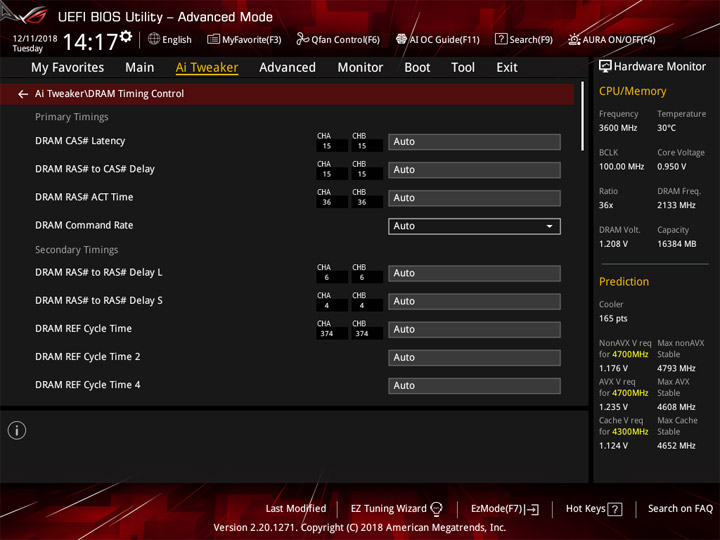Open the Monitor tab
The image size is (720, 540).
360,68
